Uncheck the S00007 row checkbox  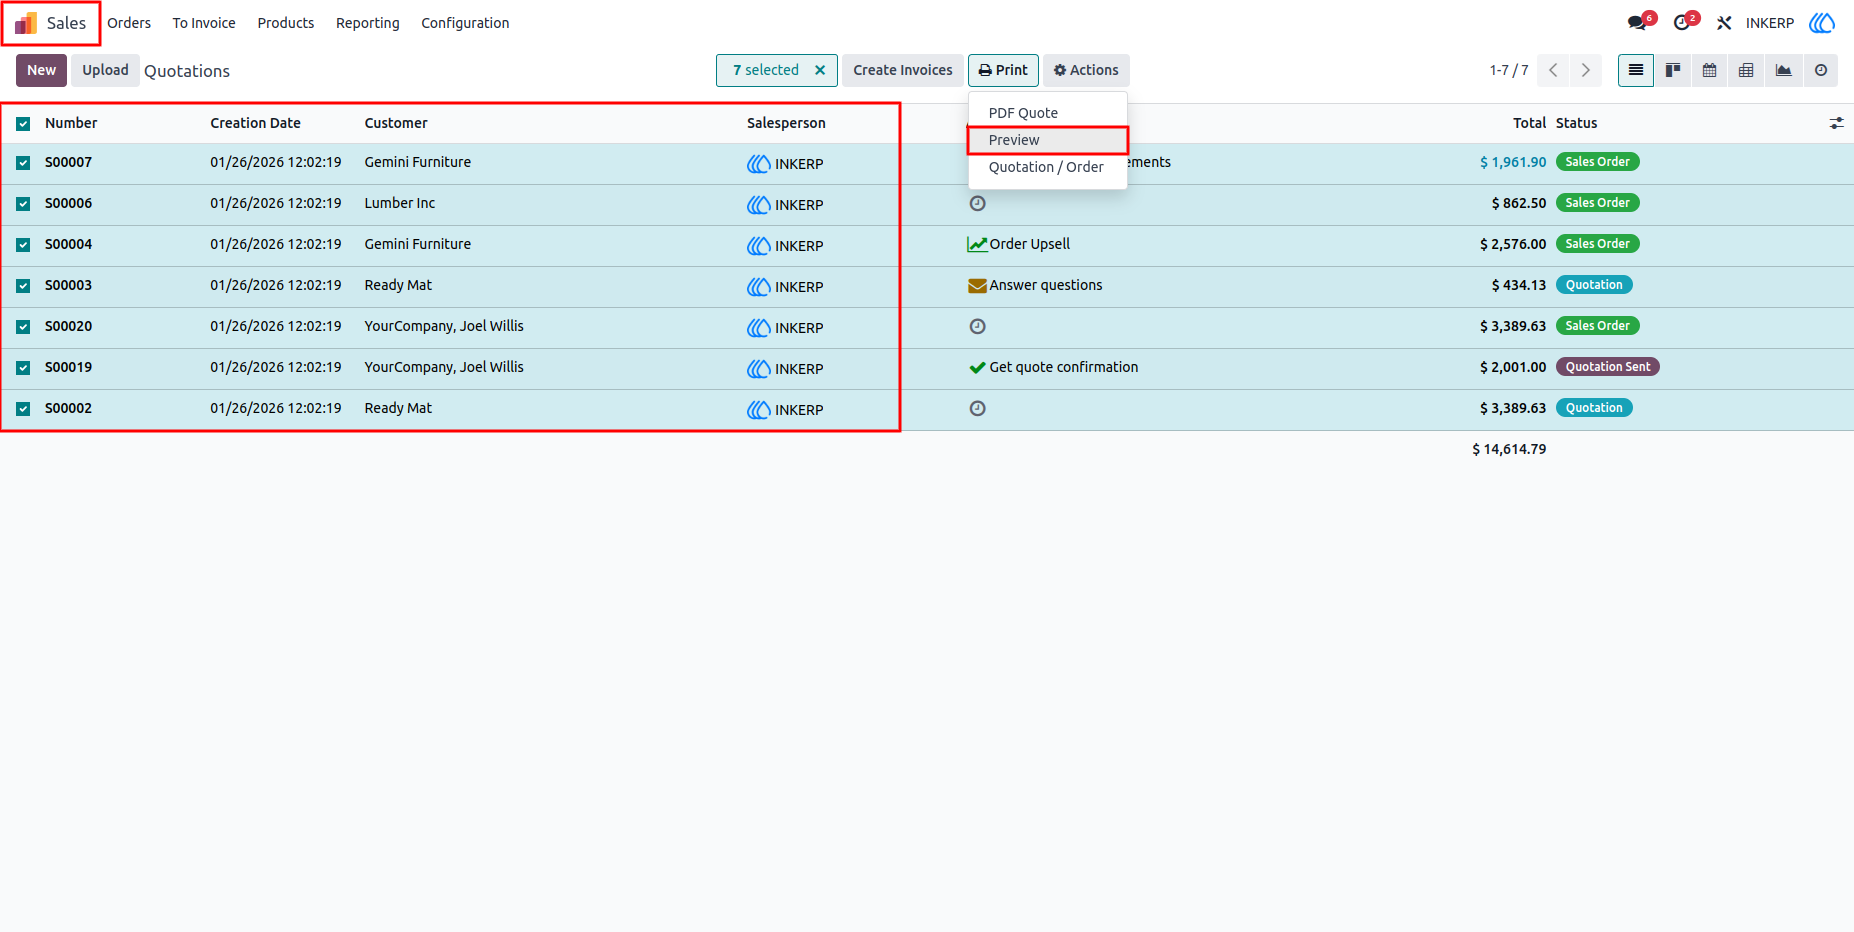coord(23,162)
